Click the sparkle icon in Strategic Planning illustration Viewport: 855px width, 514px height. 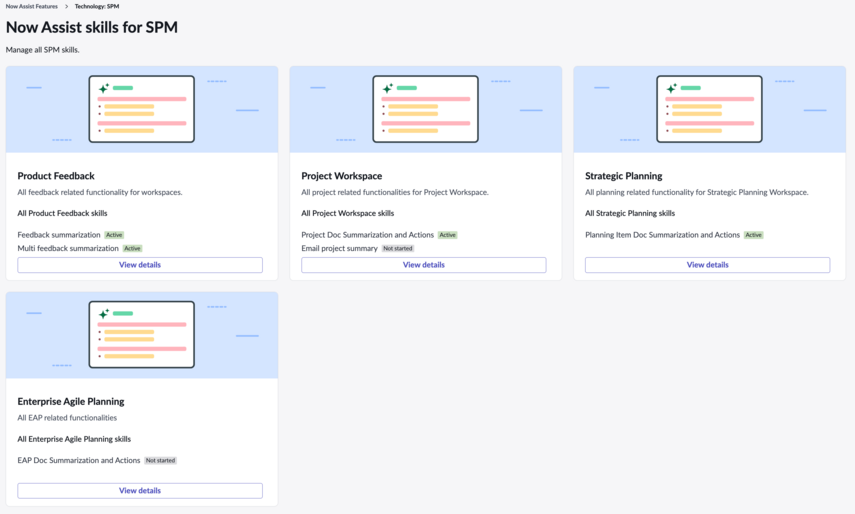click(672, 88)
